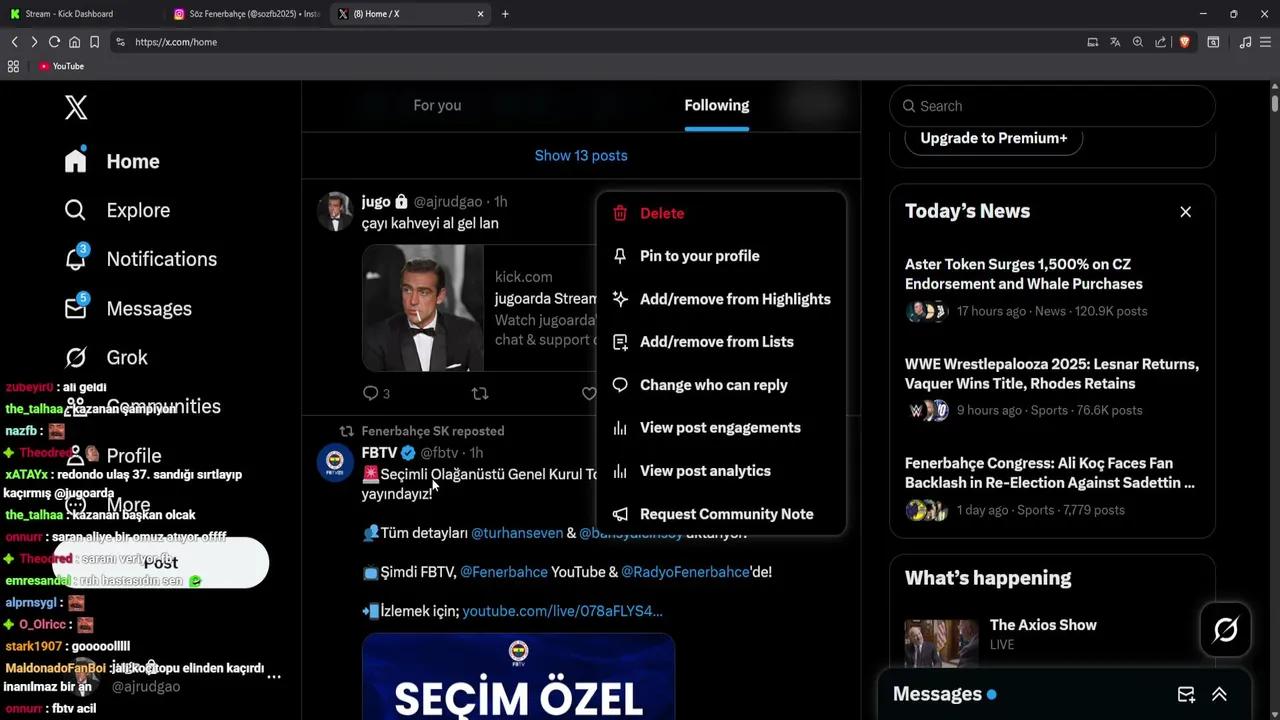Select Request Community Note
Image resolution: width=1280 pixels, height=720 pixels.
tap(721, 514)
